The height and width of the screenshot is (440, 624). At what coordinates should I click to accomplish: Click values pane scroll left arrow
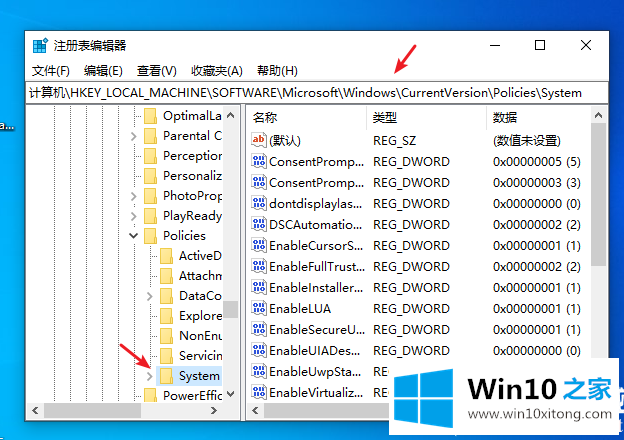(255, 410)
